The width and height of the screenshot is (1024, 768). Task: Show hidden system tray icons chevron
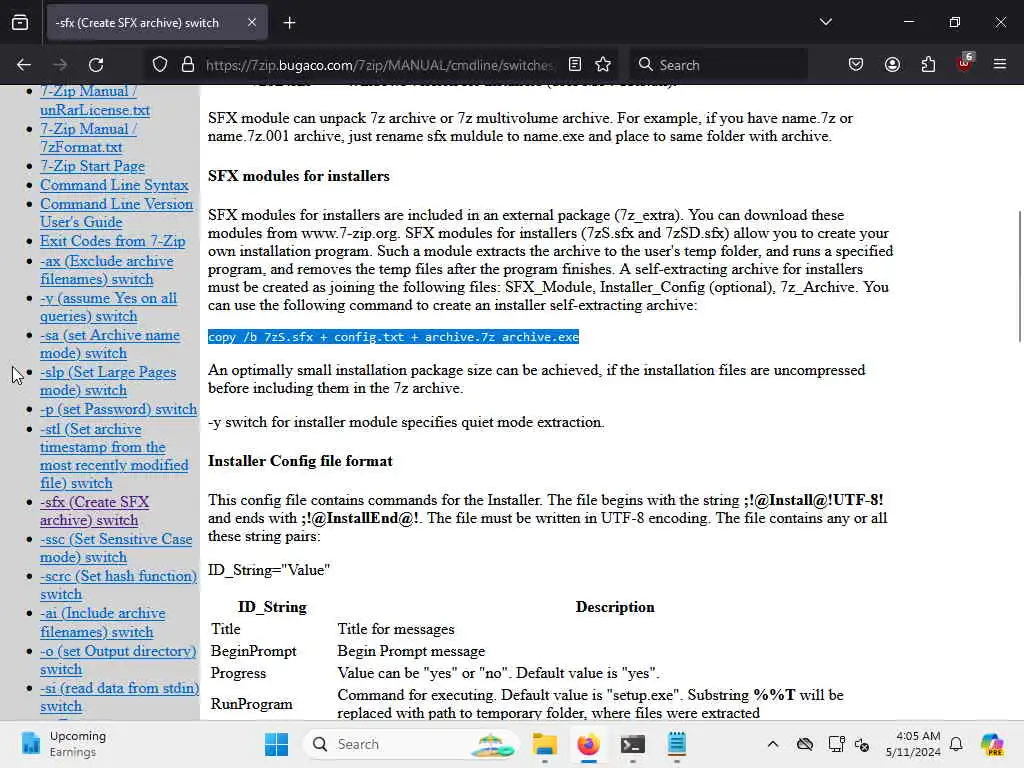[773, 744]
